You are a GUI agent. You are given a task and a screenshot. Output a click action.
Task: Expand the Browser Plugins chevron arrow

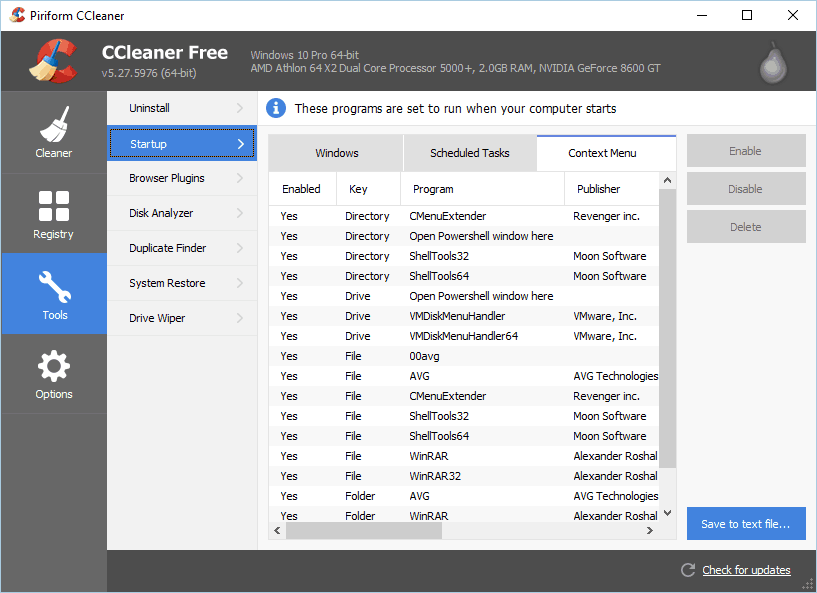(240, 178)
